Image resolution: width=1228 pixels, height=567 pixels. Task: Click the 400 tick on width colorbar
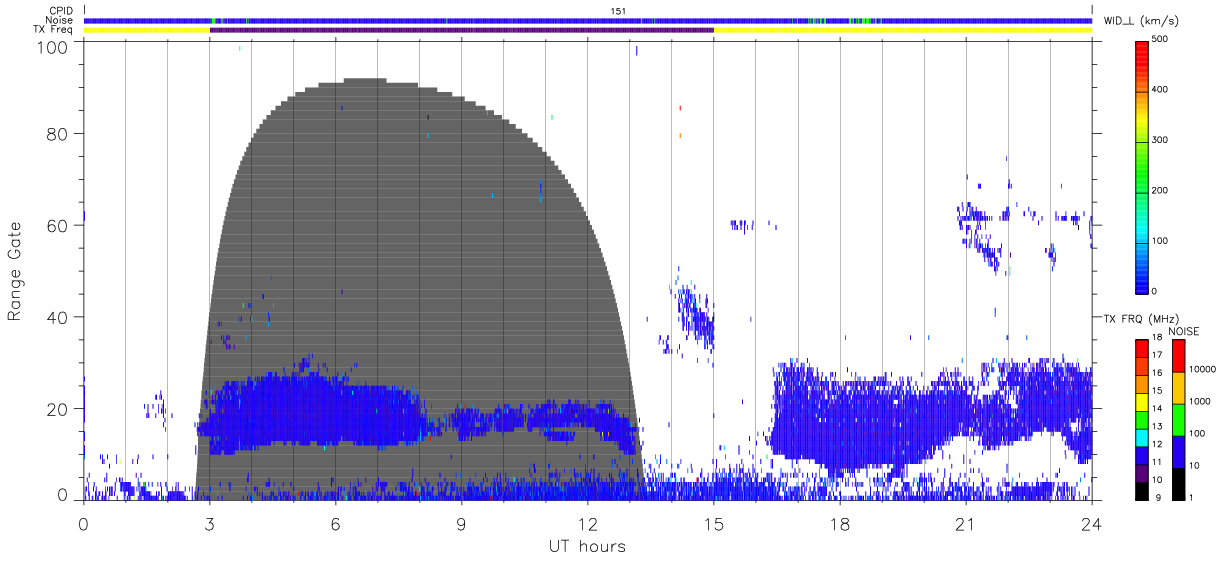(x=1161, y=90)
